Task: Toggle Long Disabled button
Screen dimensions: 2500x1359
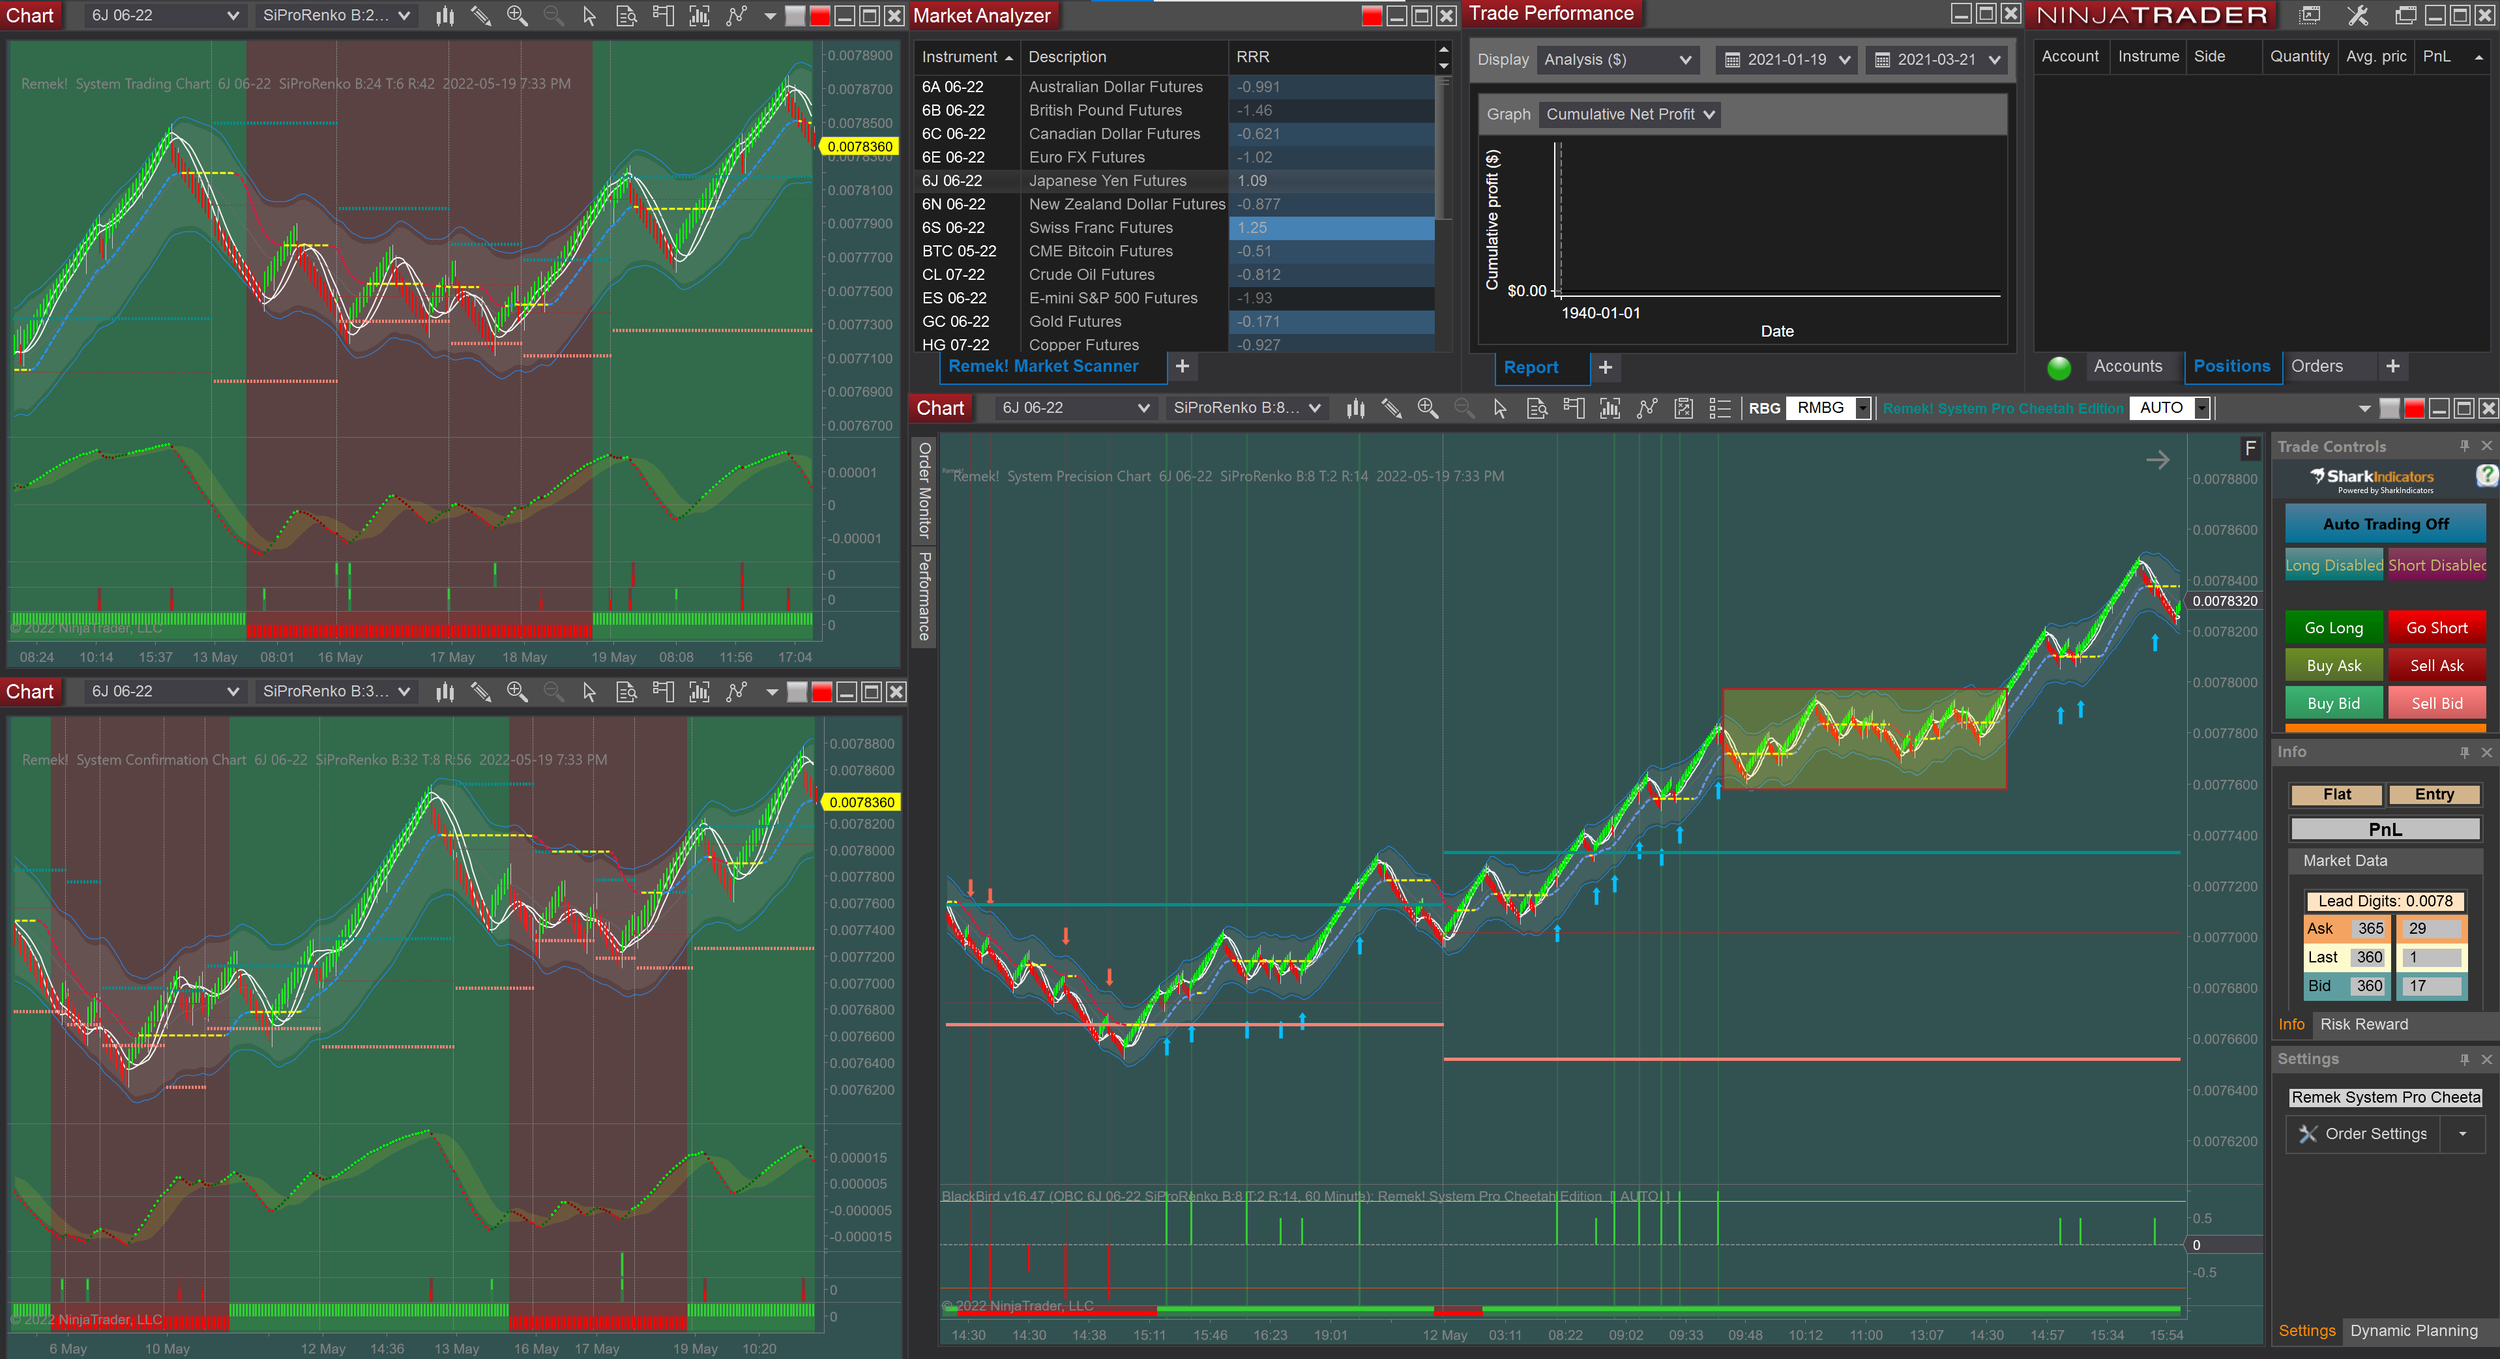Action: point(2334,566)
